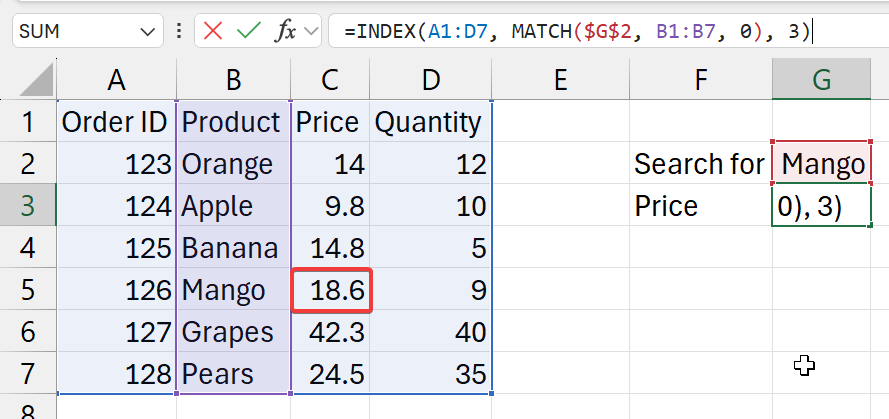The width and height of the screenshot is (889, 419).
Task: Click the Grapes product cell
Action: (x=233, y=332)
